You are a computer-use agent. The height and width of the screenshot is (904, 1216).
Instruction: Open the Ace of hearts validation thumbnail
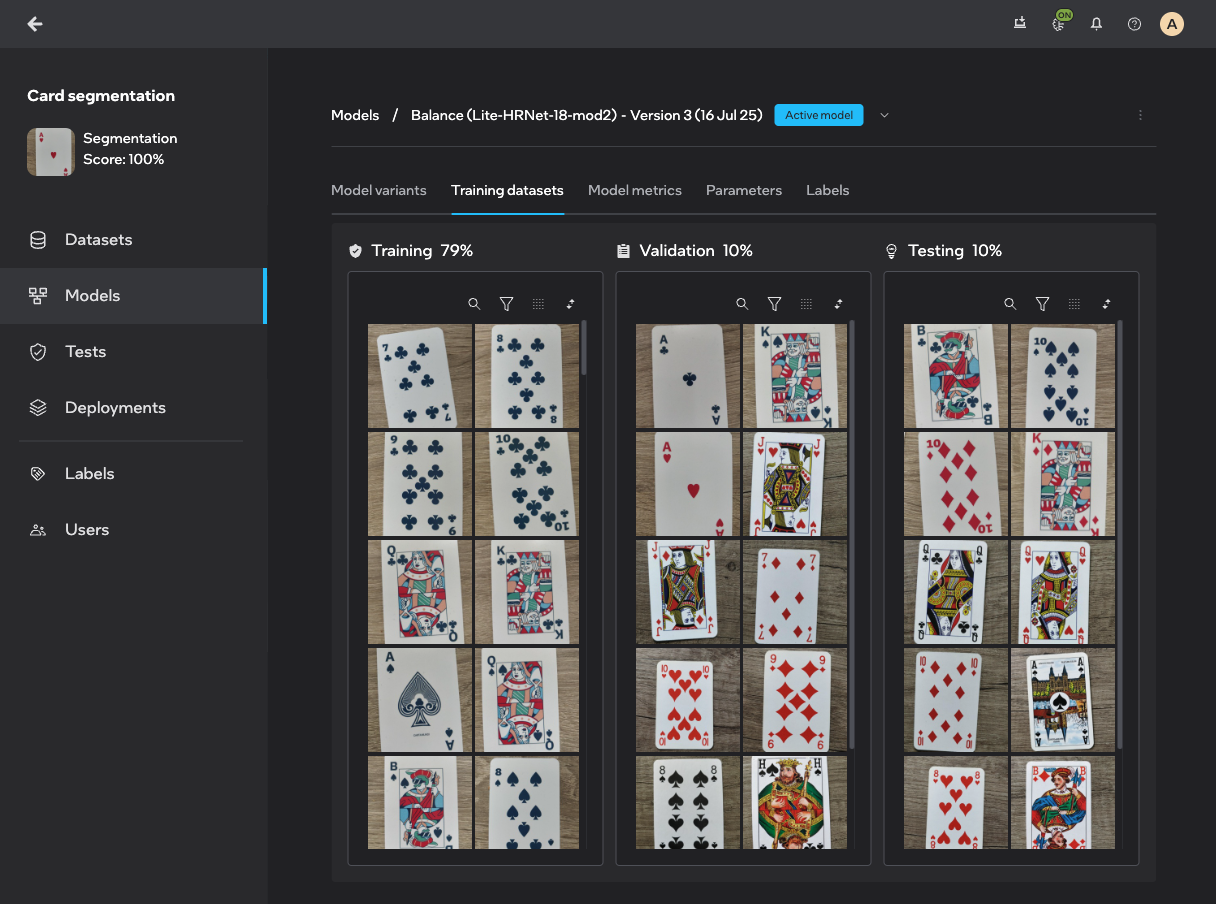pyautogui.click(x=687, y=484)
